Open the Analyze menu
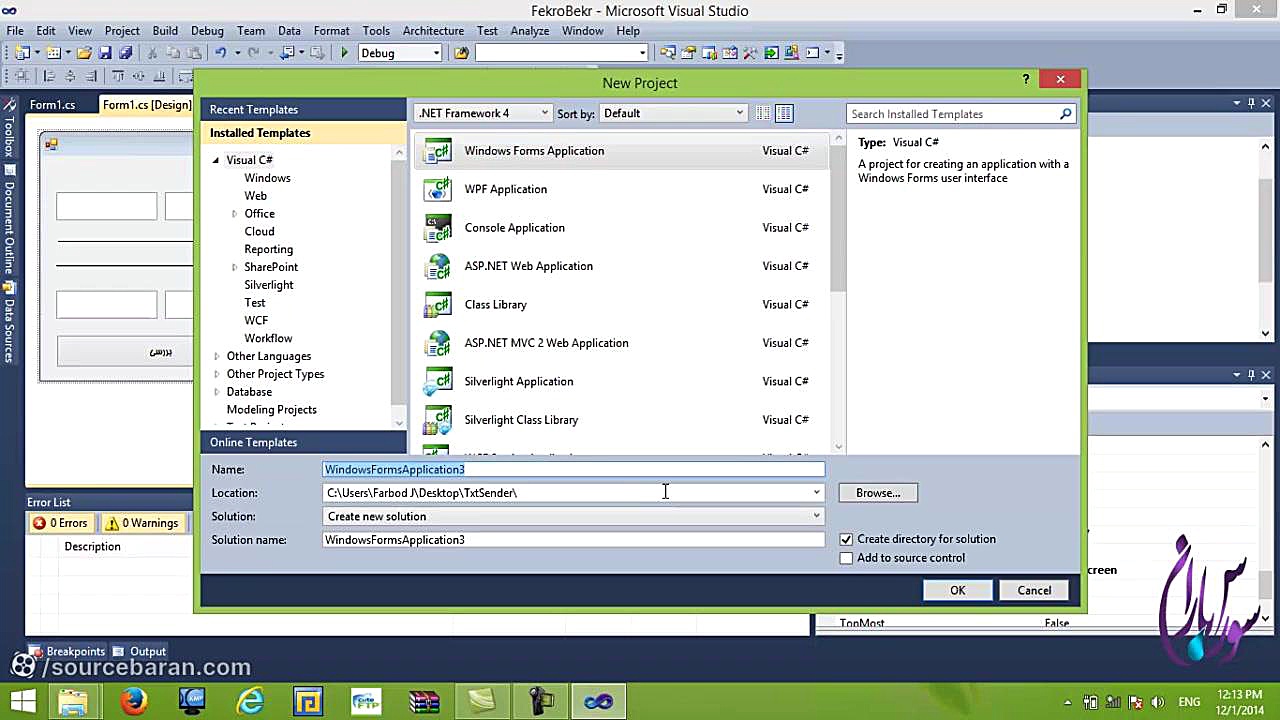 (530, 31)
